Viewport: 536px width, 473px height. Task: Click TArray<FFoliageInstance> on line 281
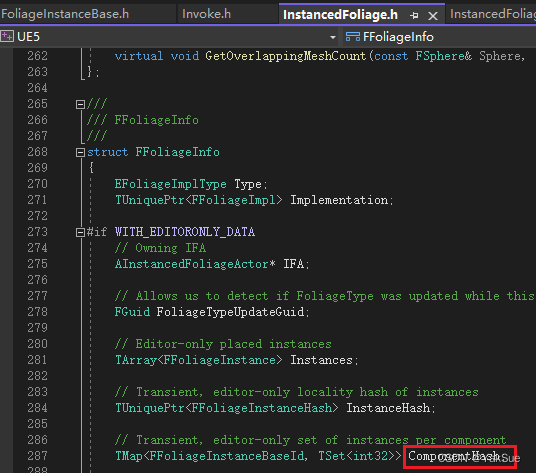pyautogui.click(x=199, y=360)
